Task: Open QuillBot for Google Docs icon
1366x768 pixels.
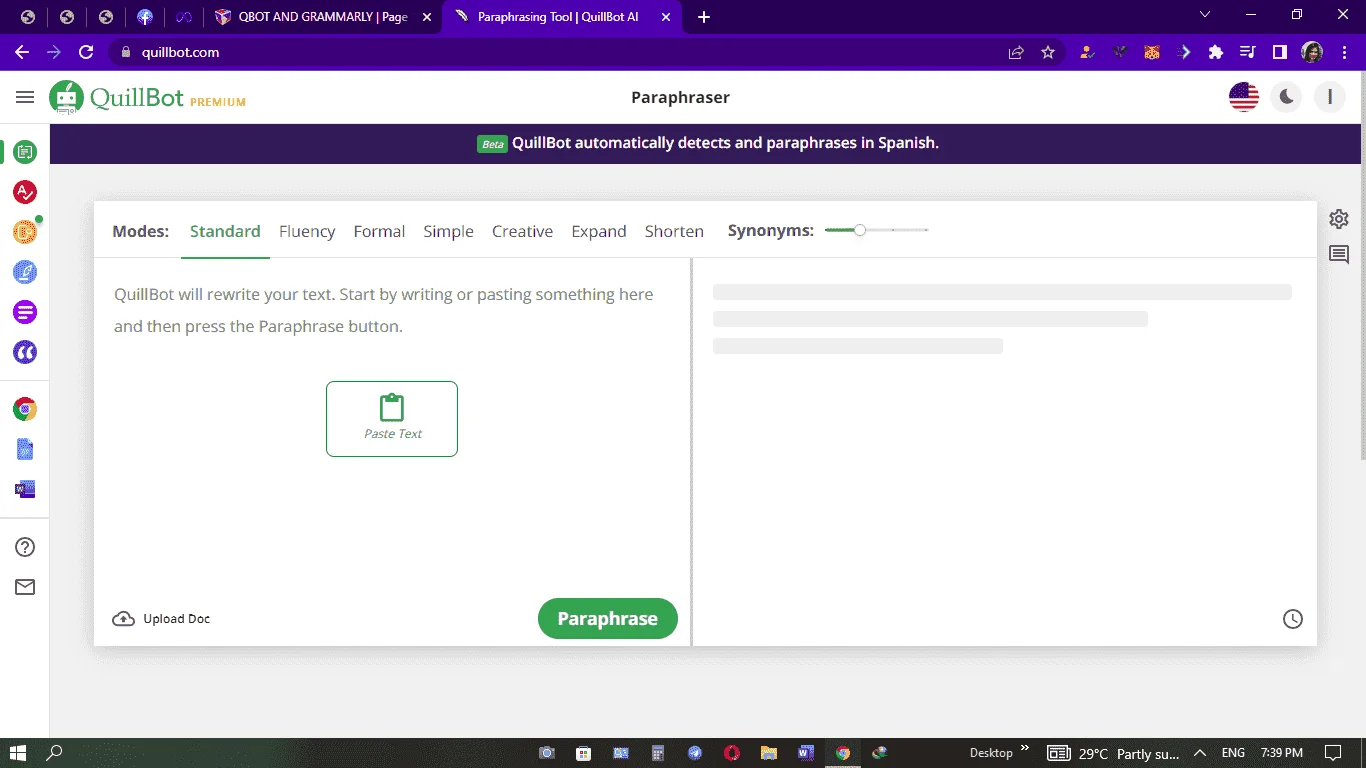Action: click(25, 449)
